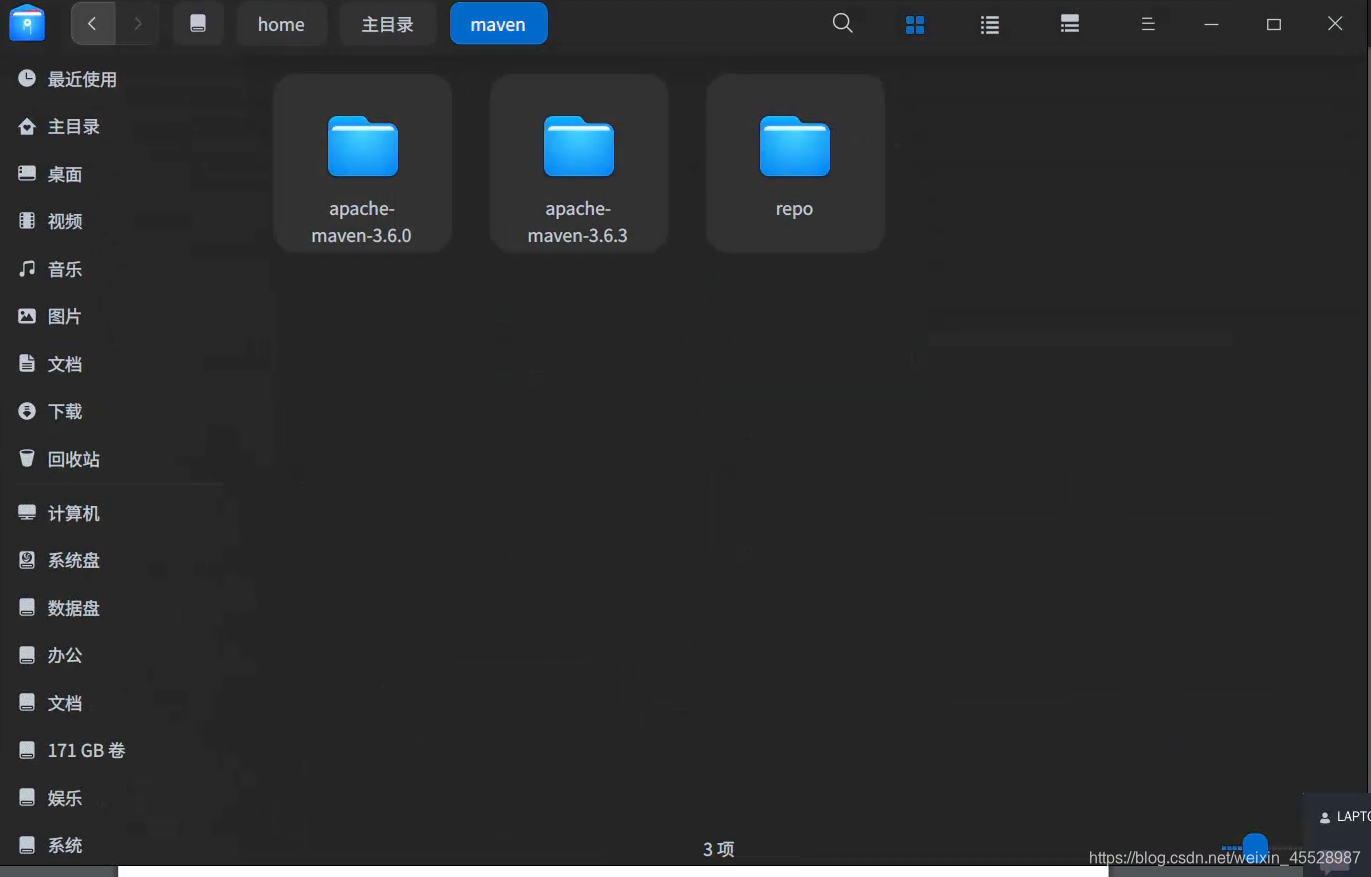Click the download icon beside 下载
Screen dimensions: 1371x877
[27, 410]
